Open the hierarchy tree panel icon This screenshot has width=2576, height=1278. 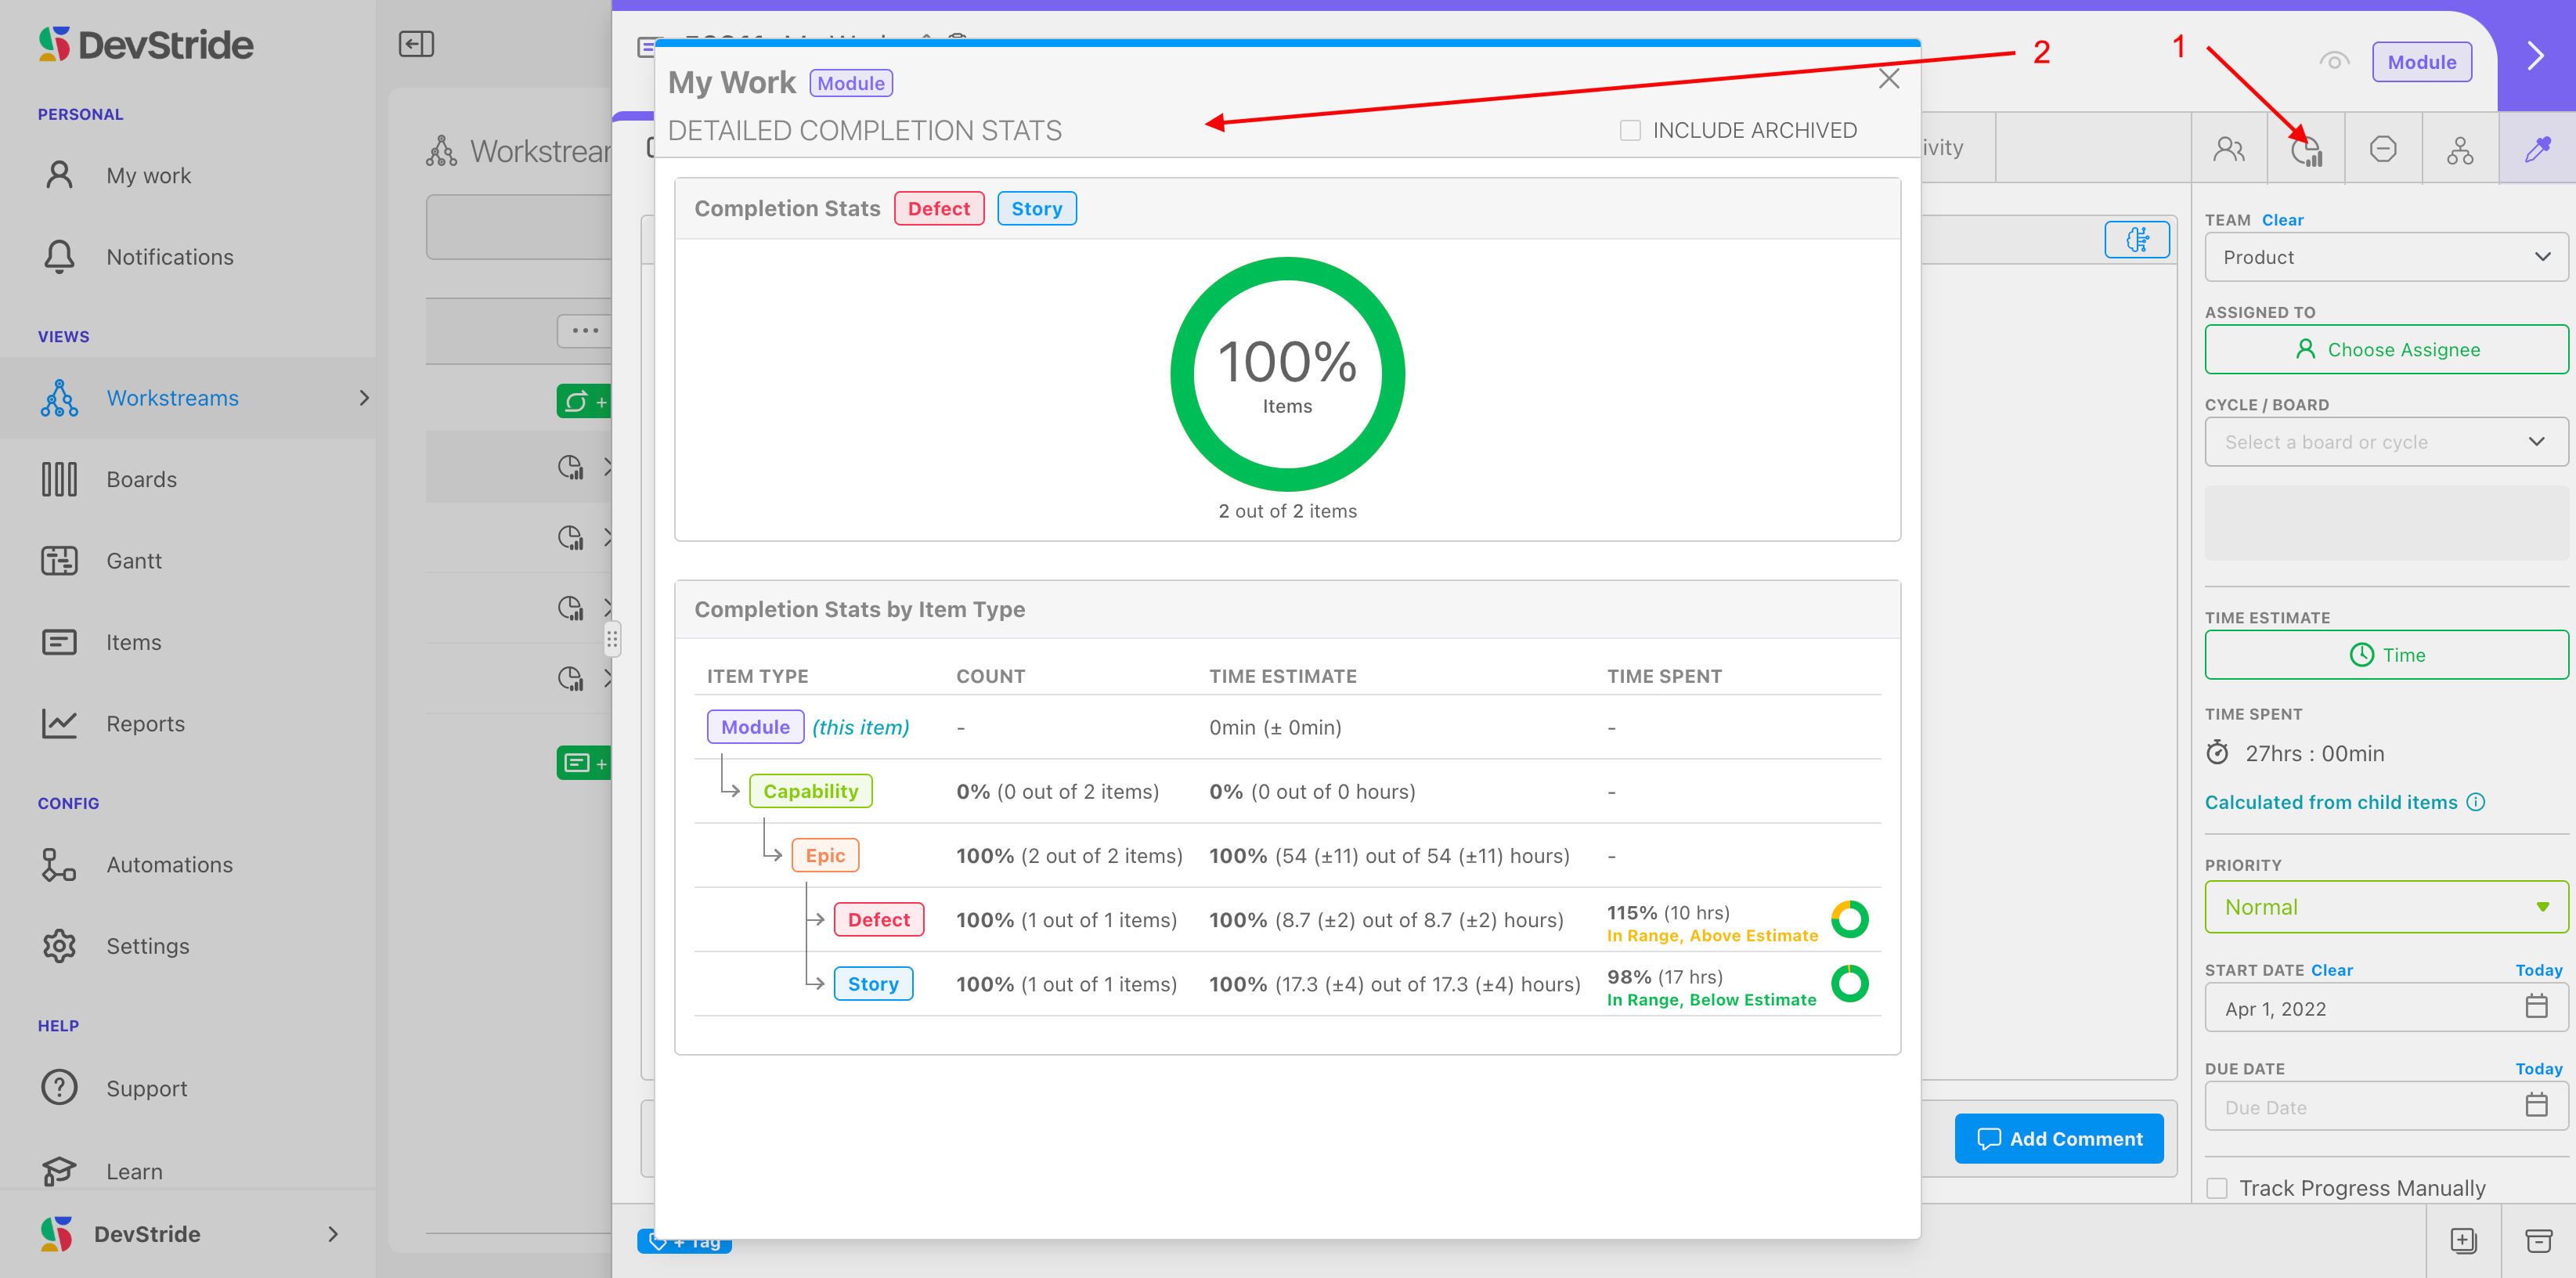(x=2460, y=150)
